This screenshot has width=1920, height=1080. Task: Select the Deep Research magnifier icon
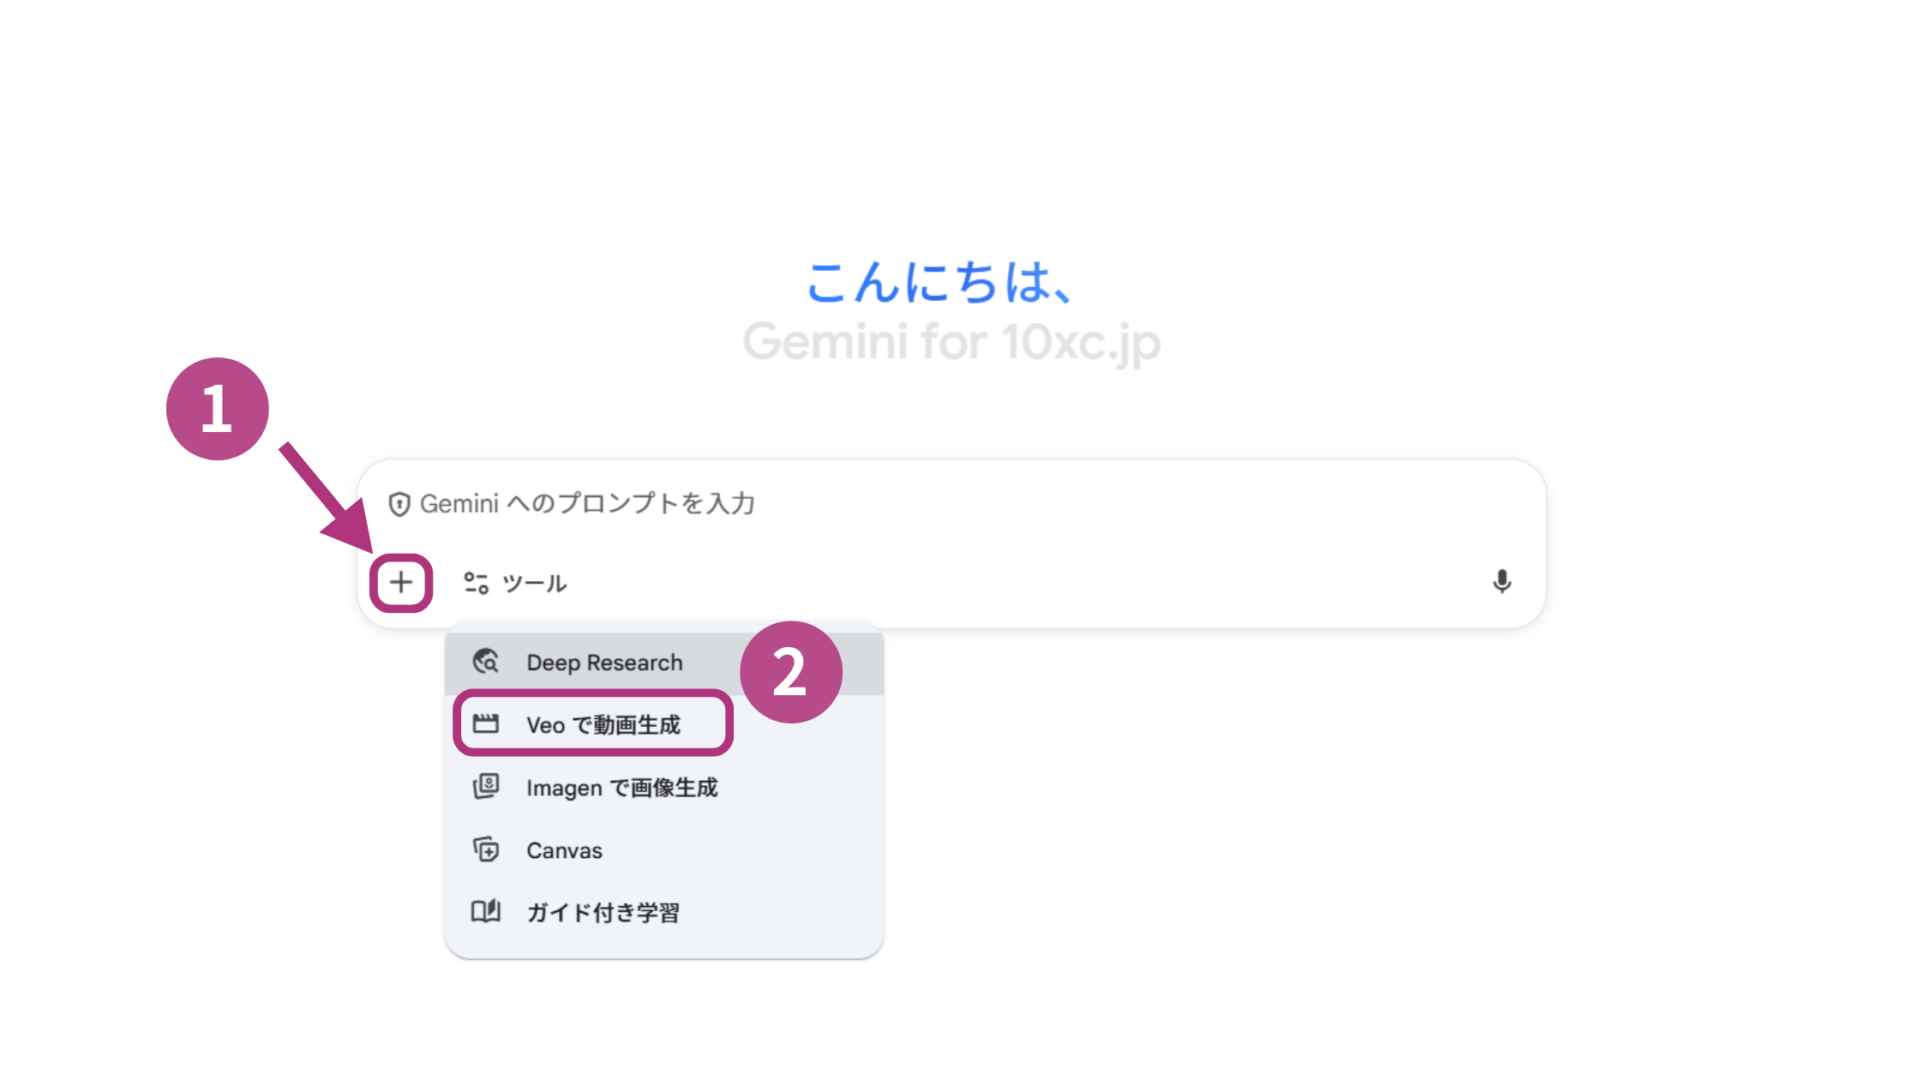485,661
